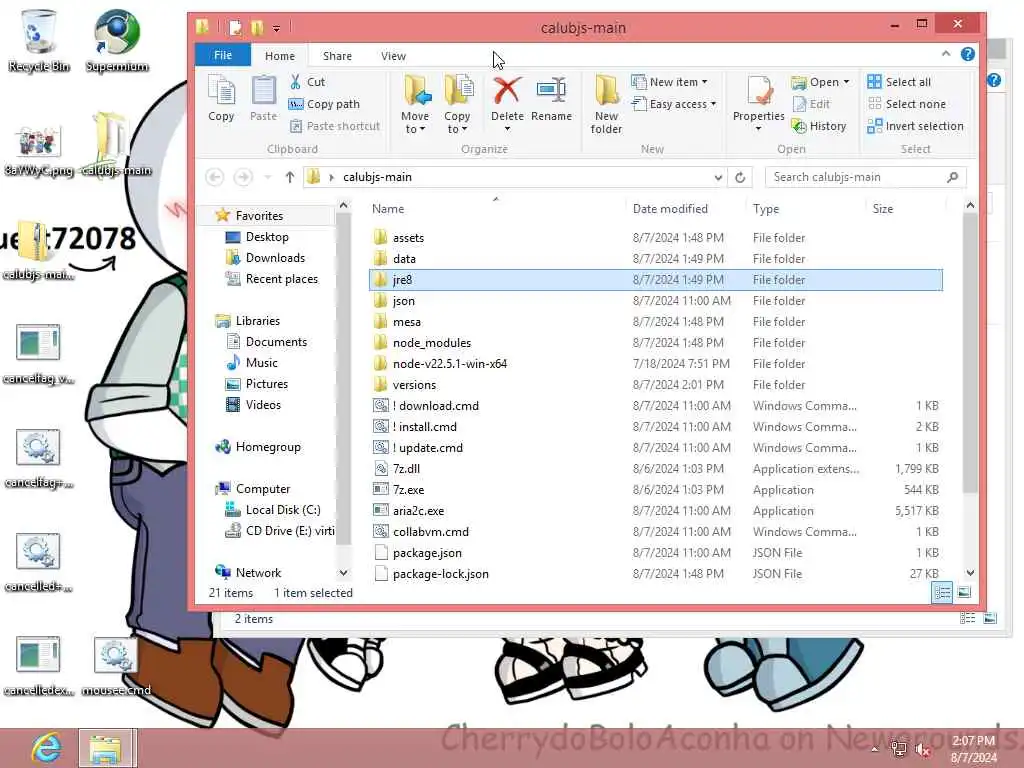Viewport: 1024px width, 768px height.
Task: Click the file list scroll down arrow
Action: 970,573
